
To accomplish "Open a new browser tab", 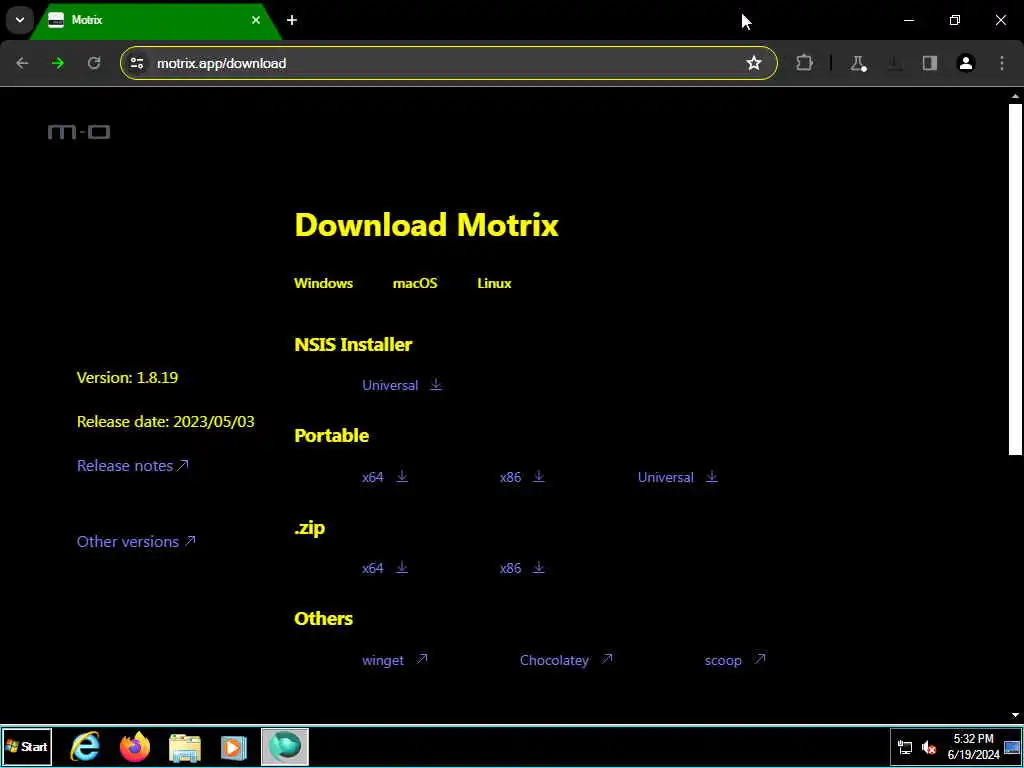I will (292, 20).
